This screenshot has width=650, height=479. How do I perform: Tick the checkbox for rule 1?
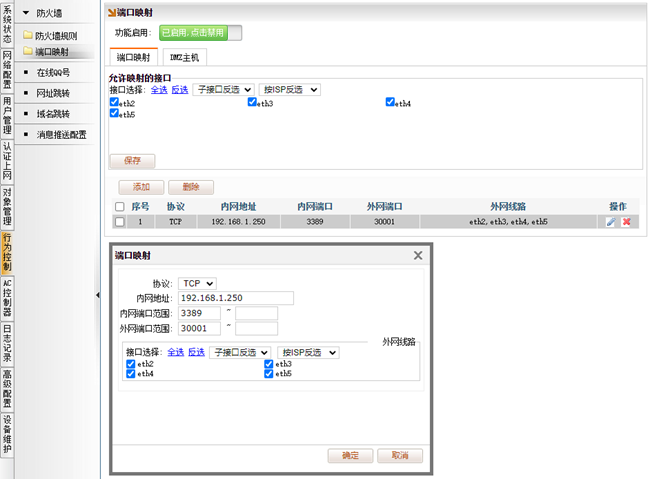tap(120, 222)
